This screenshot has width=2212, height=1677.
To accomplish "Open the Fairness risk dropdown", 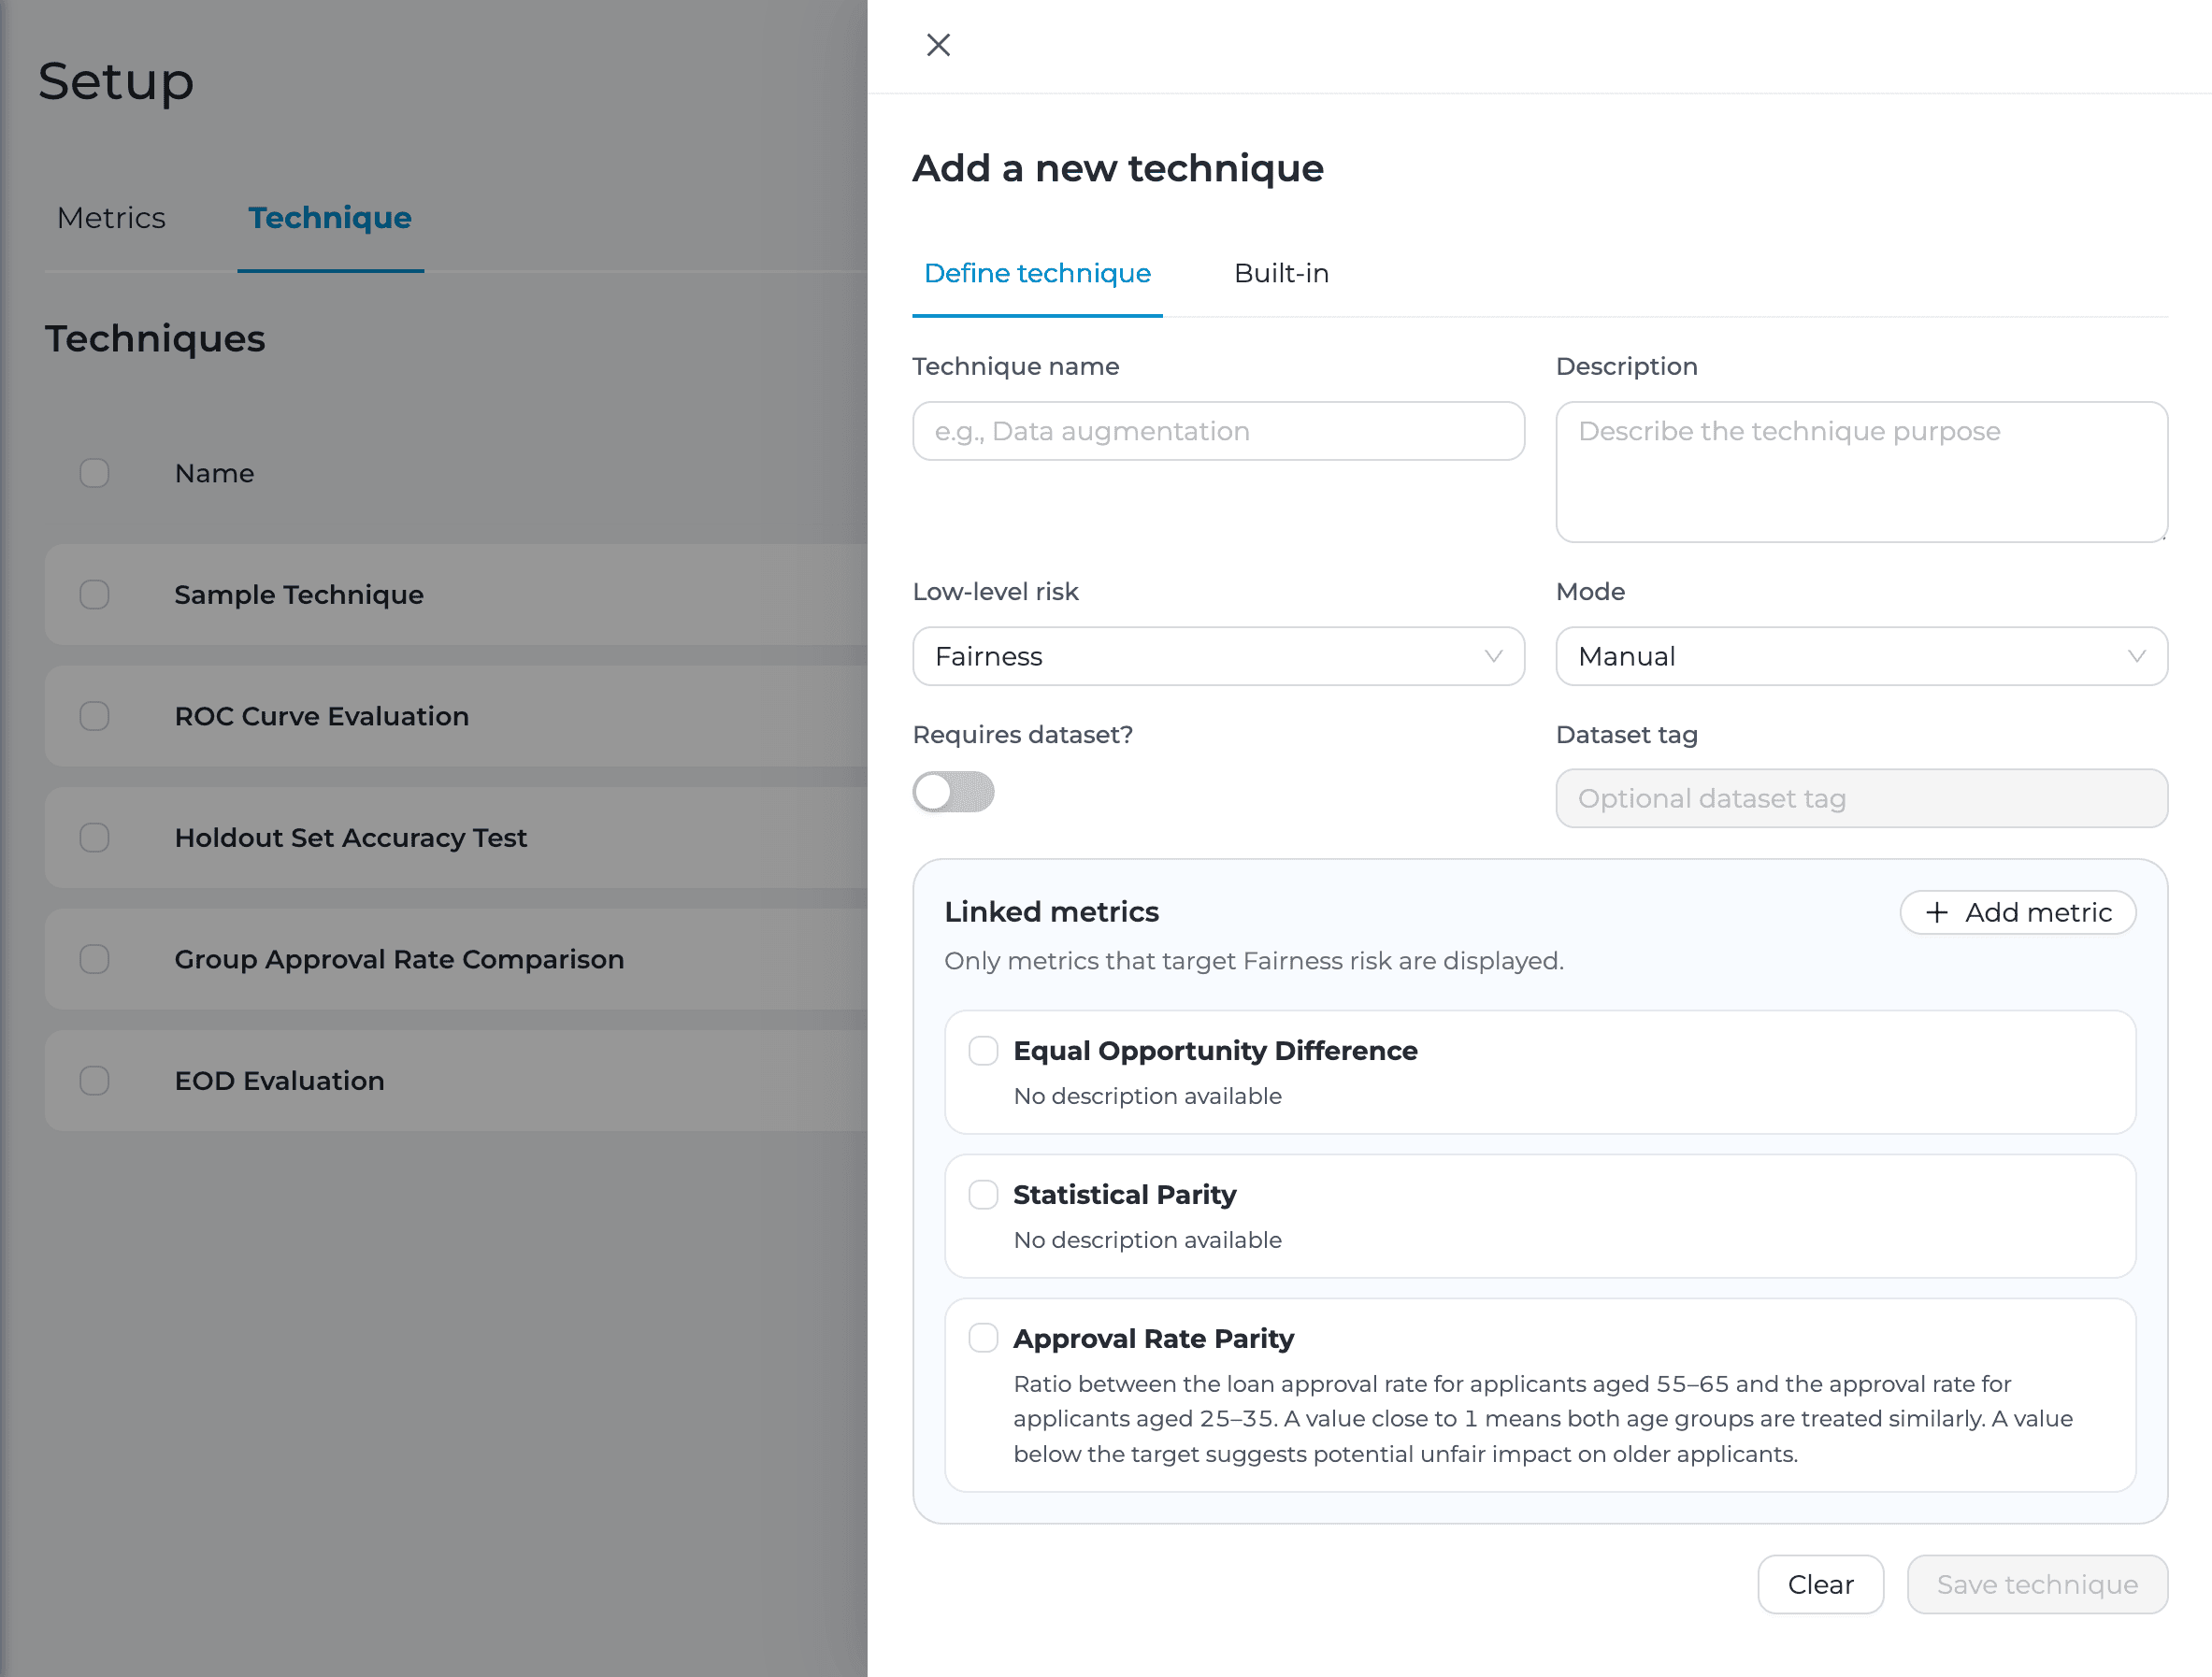I will pos(1217,656).
